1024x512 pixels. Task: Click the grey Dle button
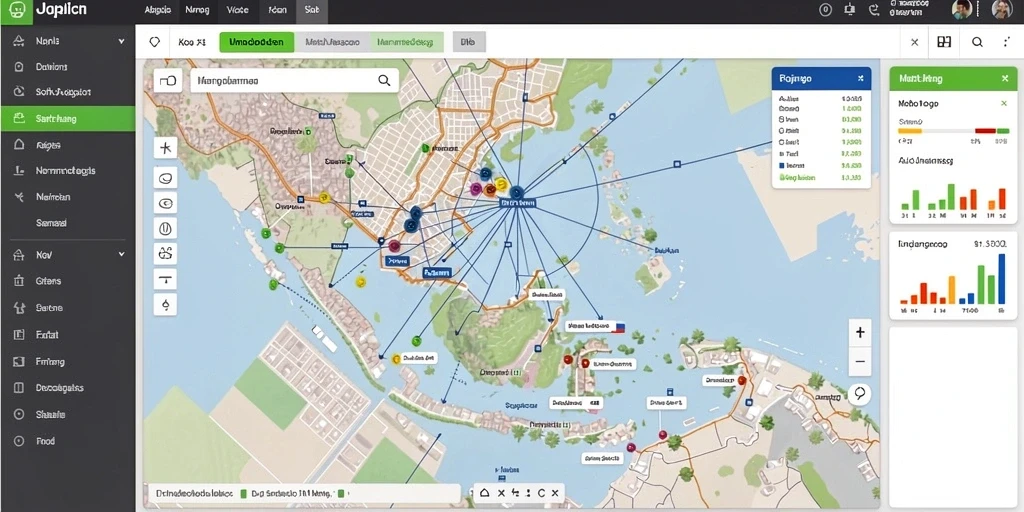468,42
